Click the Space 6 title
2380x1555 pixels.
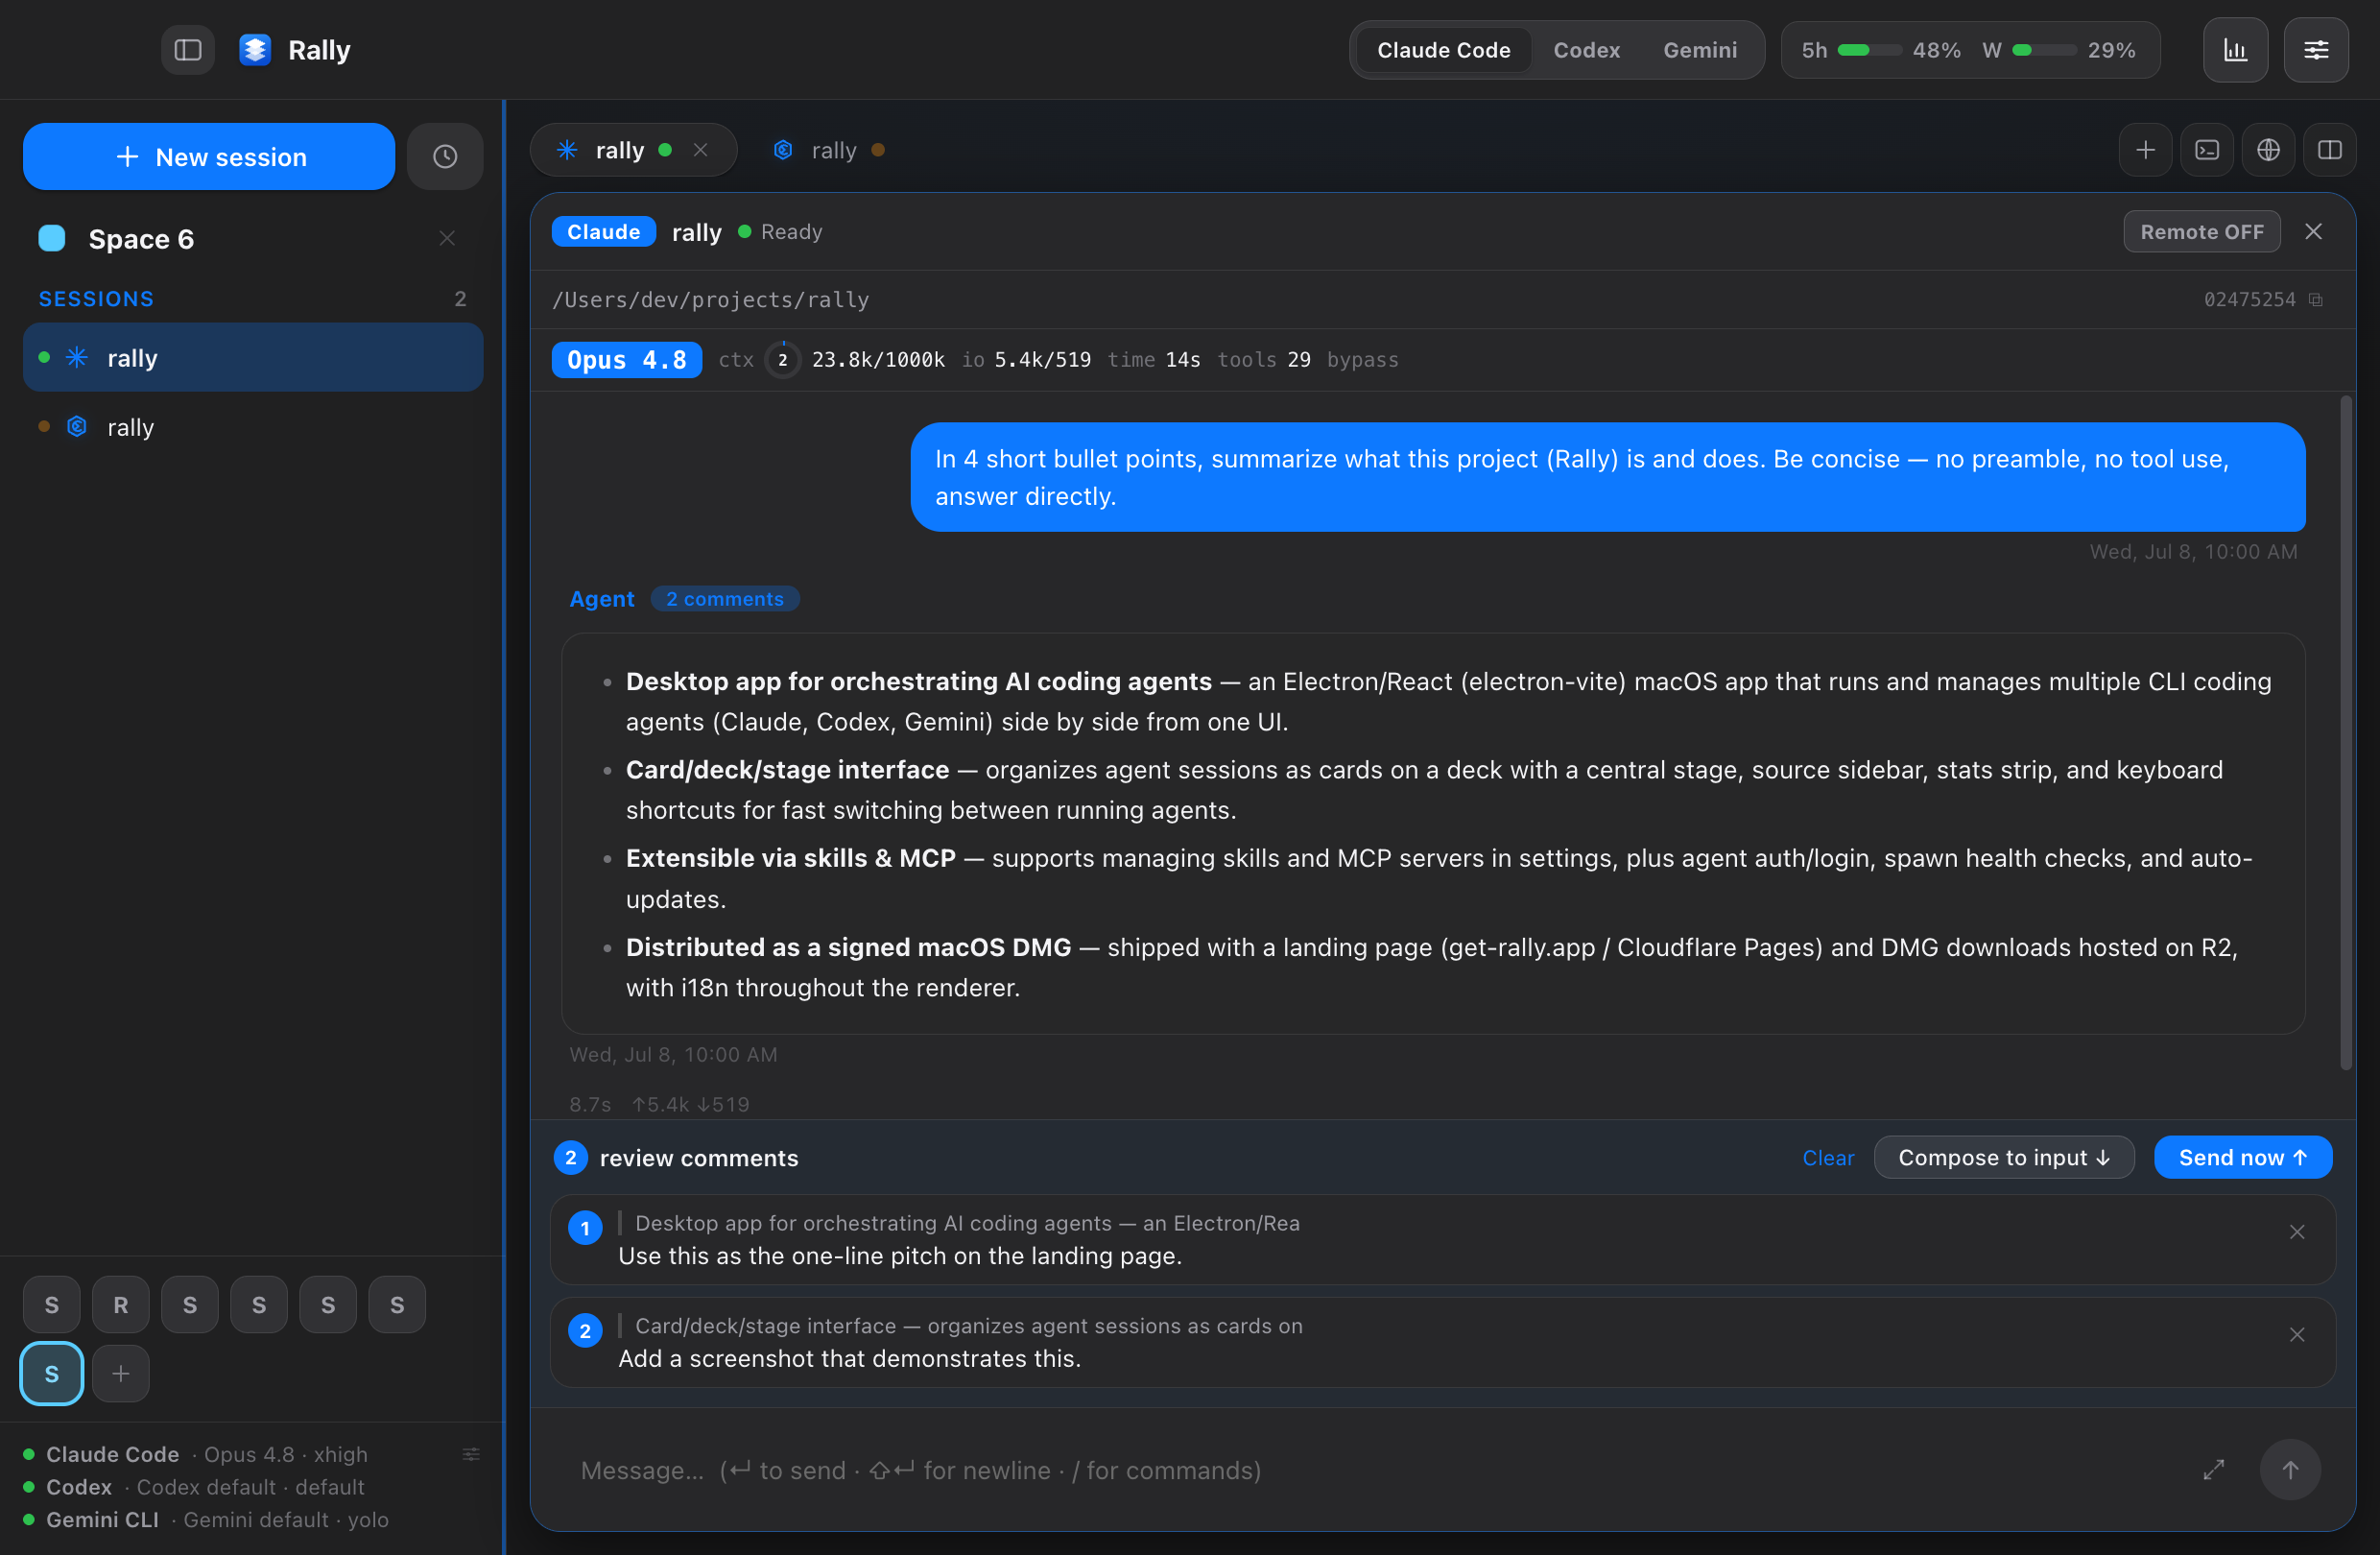coord(141,239)
